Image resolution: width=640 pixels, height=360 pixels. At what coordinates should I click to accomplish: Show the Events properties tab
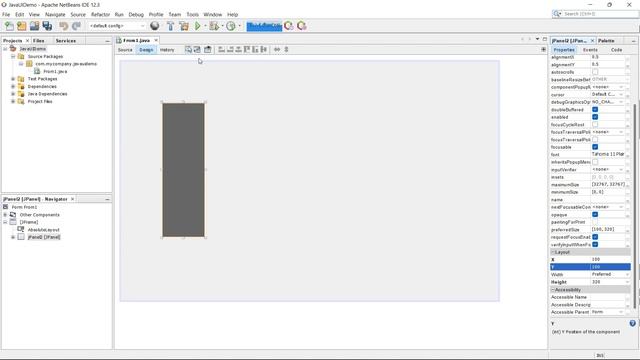click(x=590, y=50)
